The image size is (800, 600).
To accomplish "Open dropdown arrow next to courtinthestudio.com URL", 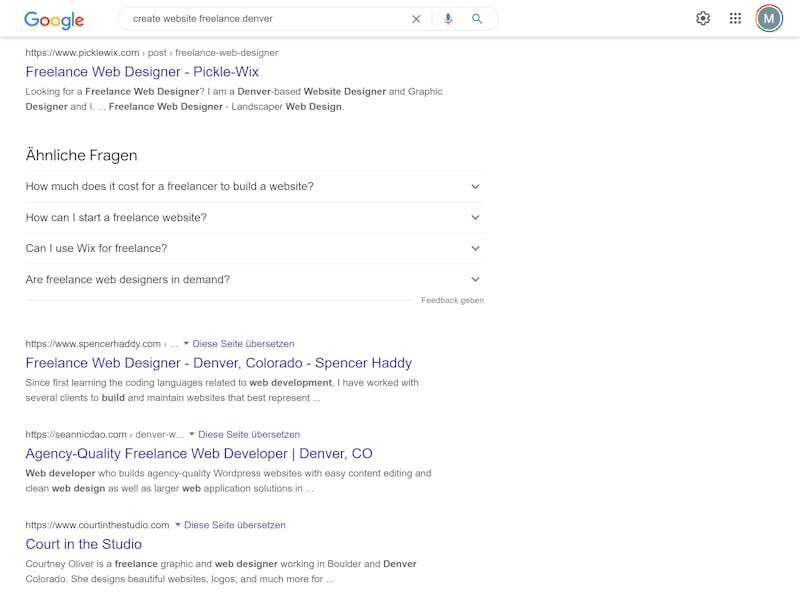I will 178,524.
